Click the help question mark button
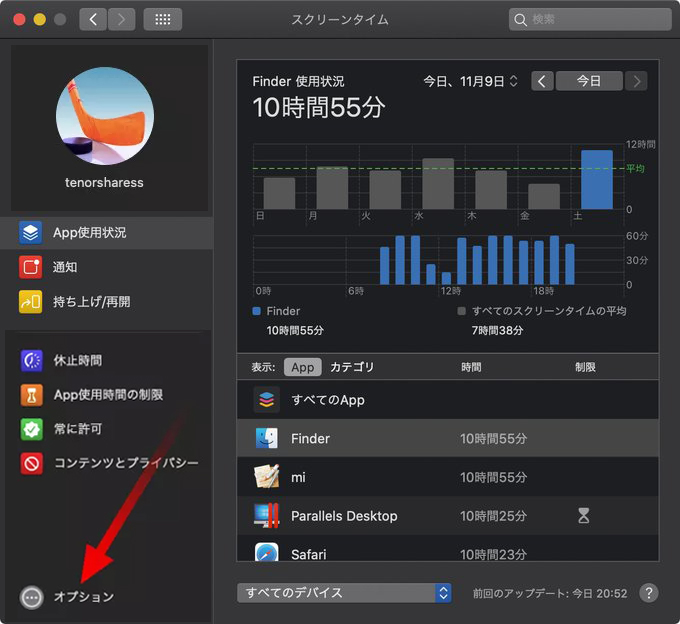 648,593
